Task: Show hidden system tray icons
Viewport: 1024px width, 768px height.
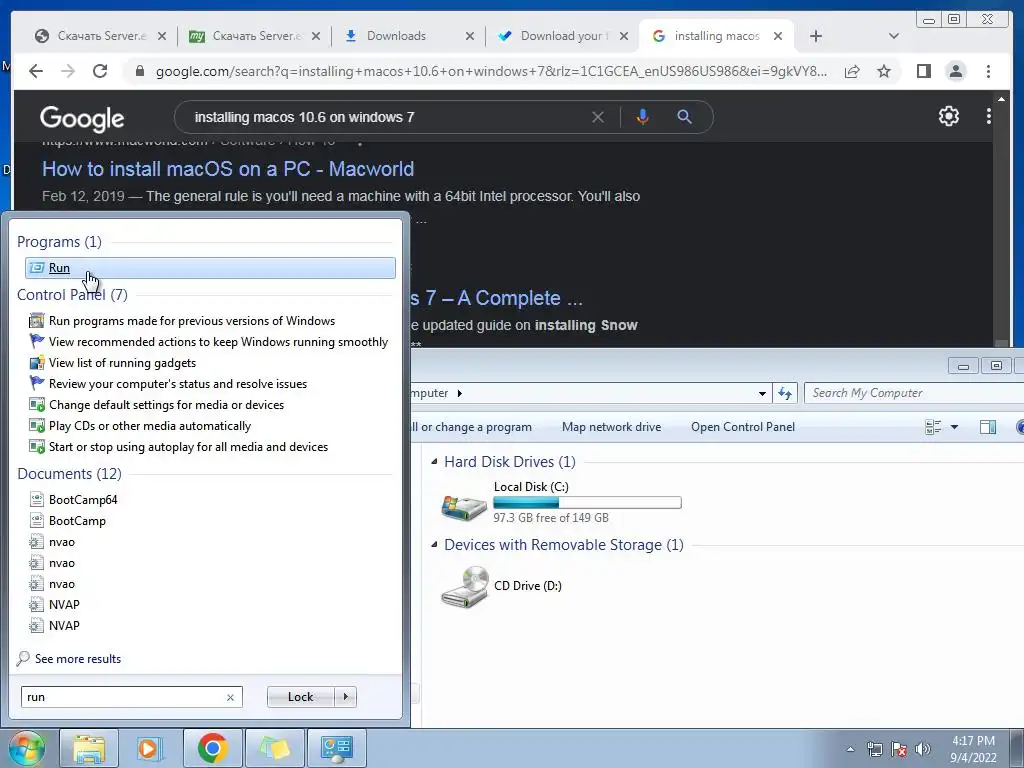Action: click(x=850, y=749)
